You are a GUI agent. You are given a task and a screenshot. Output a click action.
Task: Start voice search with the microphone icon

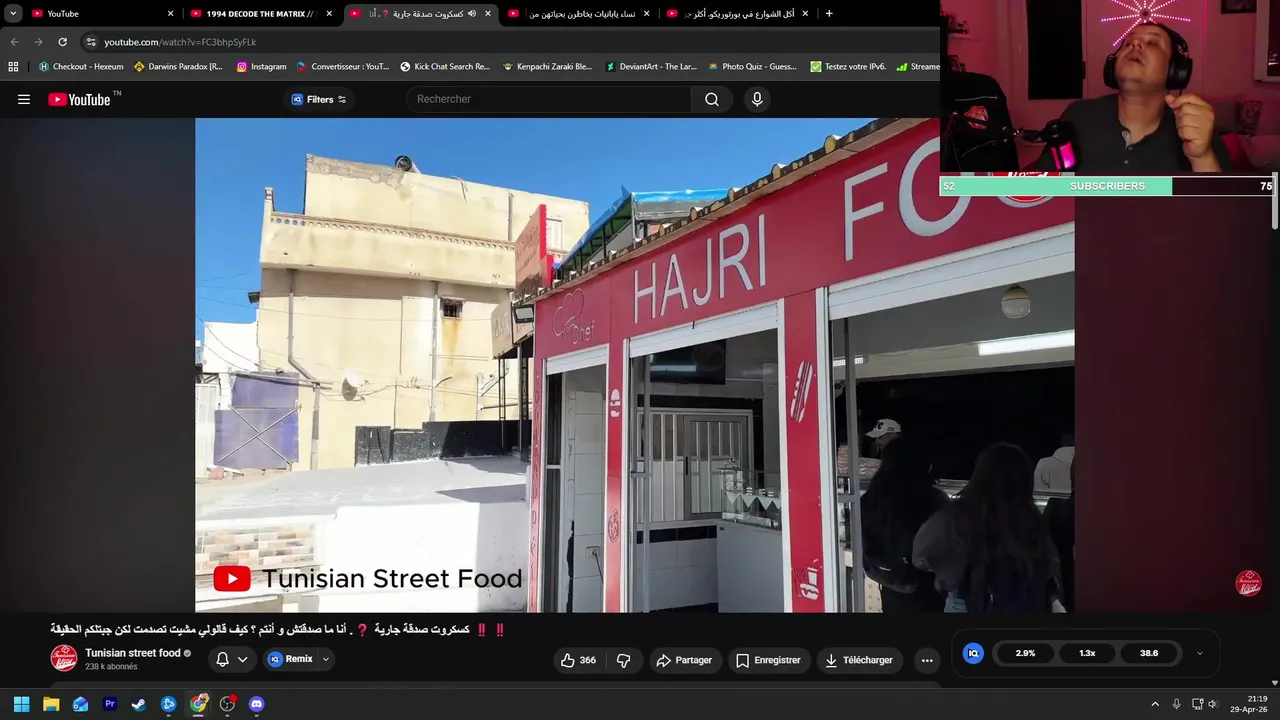757,99
